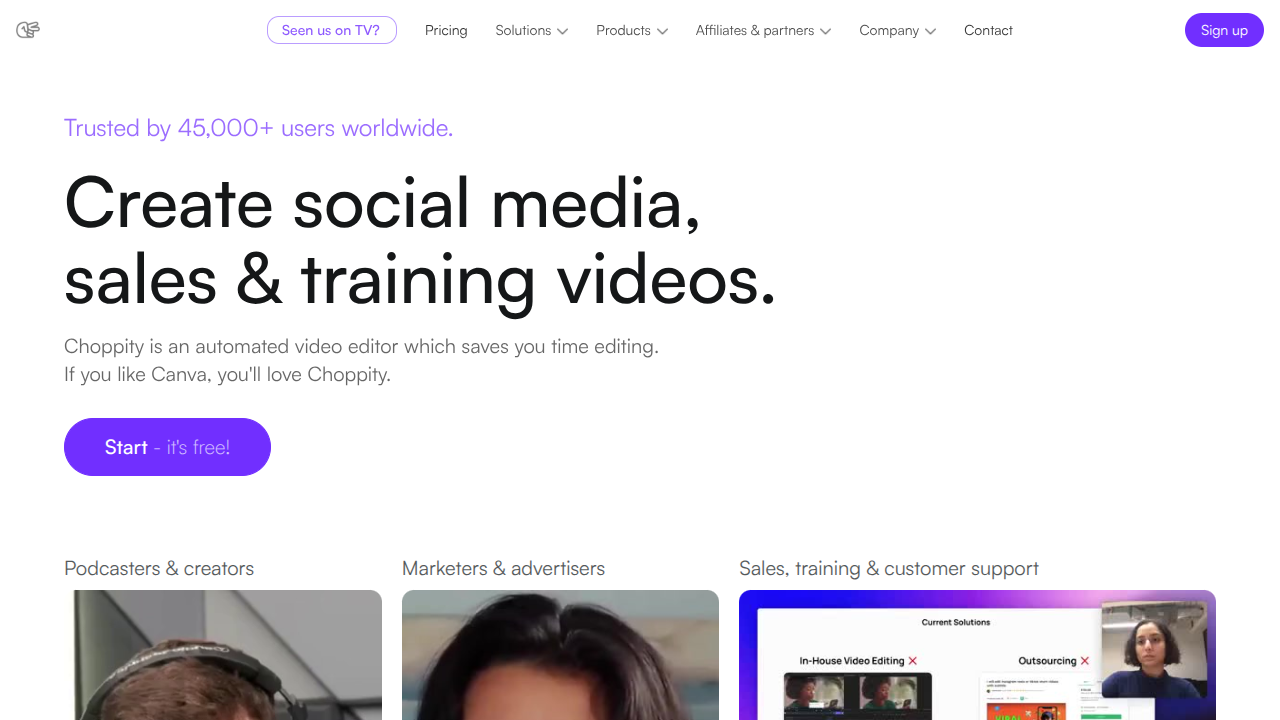Expand the Products menu
This screenshot has width=1280, height=720.
pyautogui.click(x=624, y=31)
